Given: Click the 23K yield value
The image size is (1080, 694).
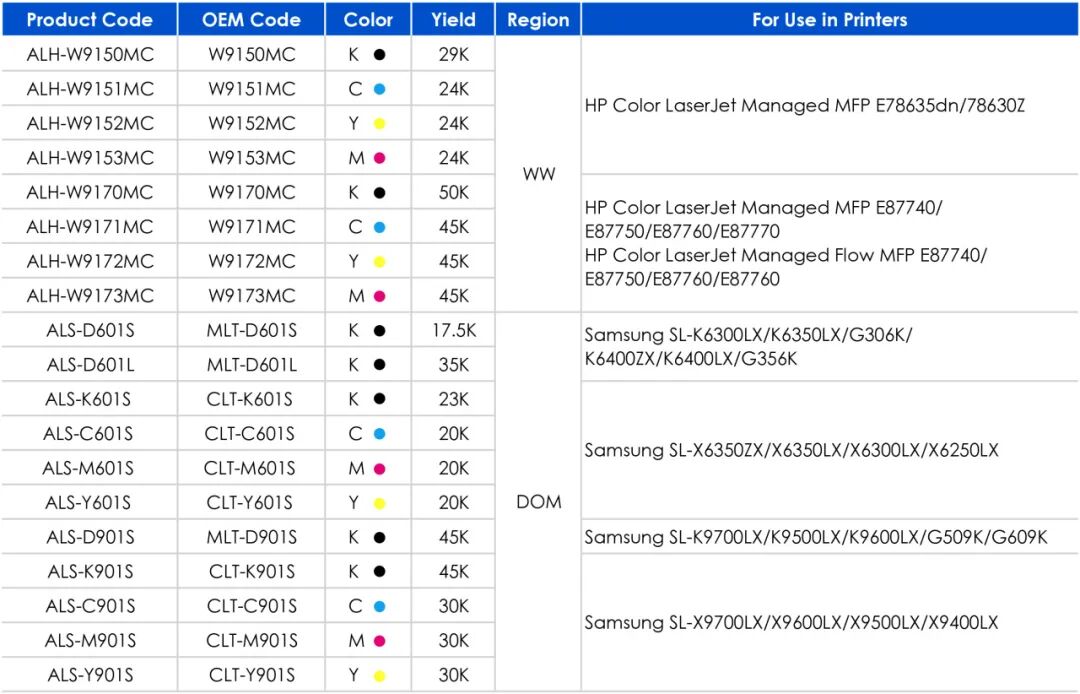Looking at the screenshot, I should tap(453, 399).
